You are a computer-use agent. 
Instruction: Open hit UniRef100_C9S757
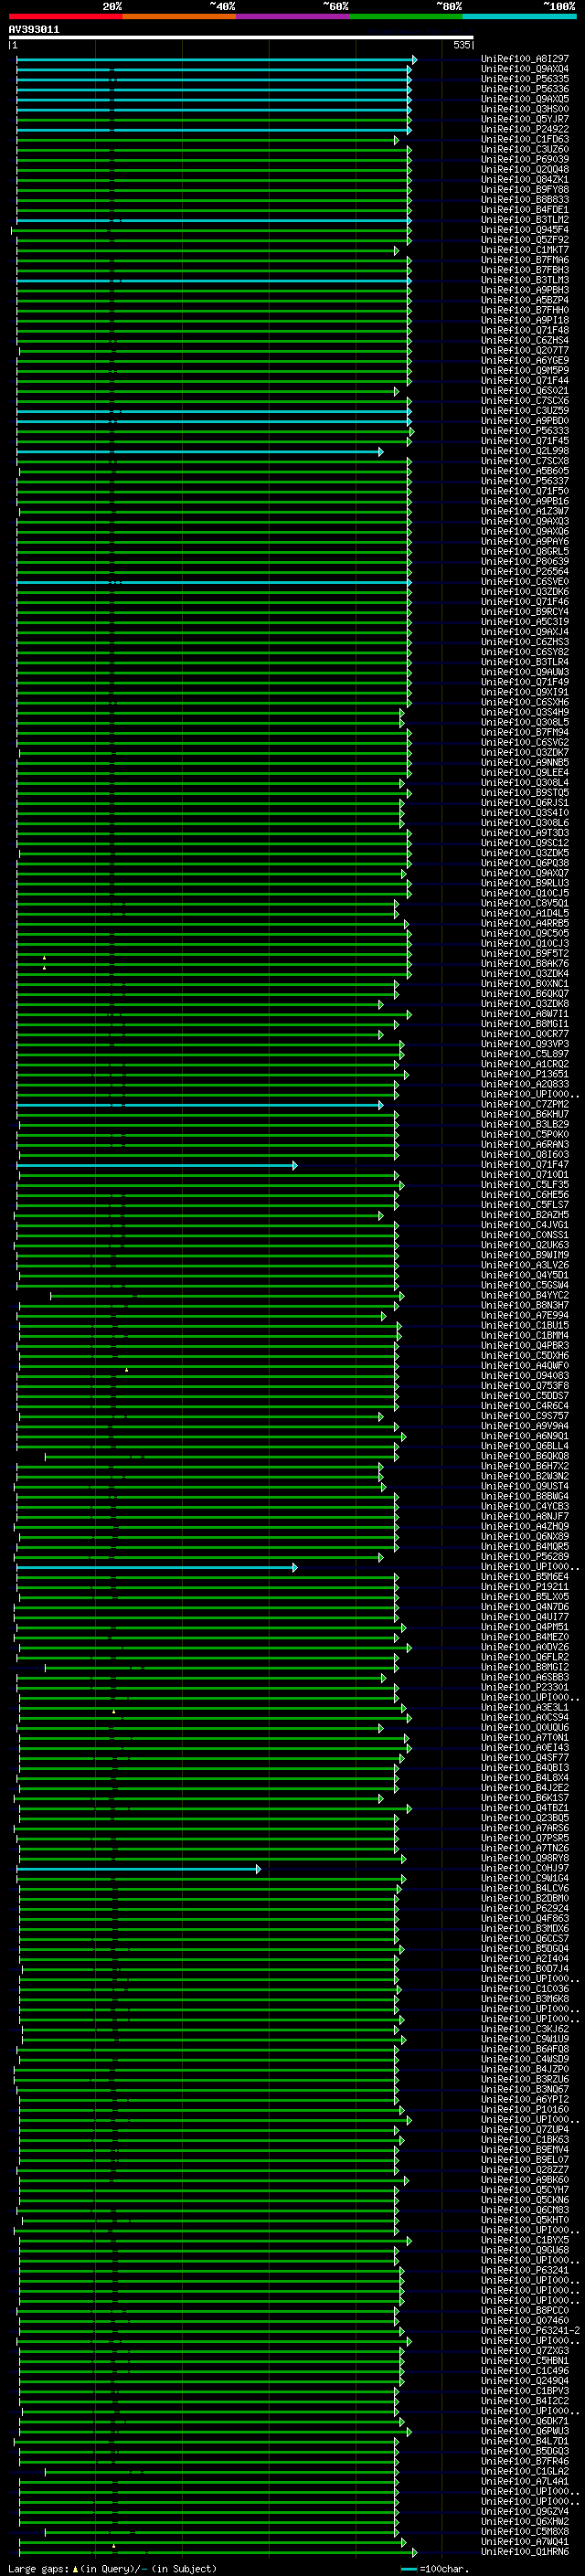pos(524,1417)
